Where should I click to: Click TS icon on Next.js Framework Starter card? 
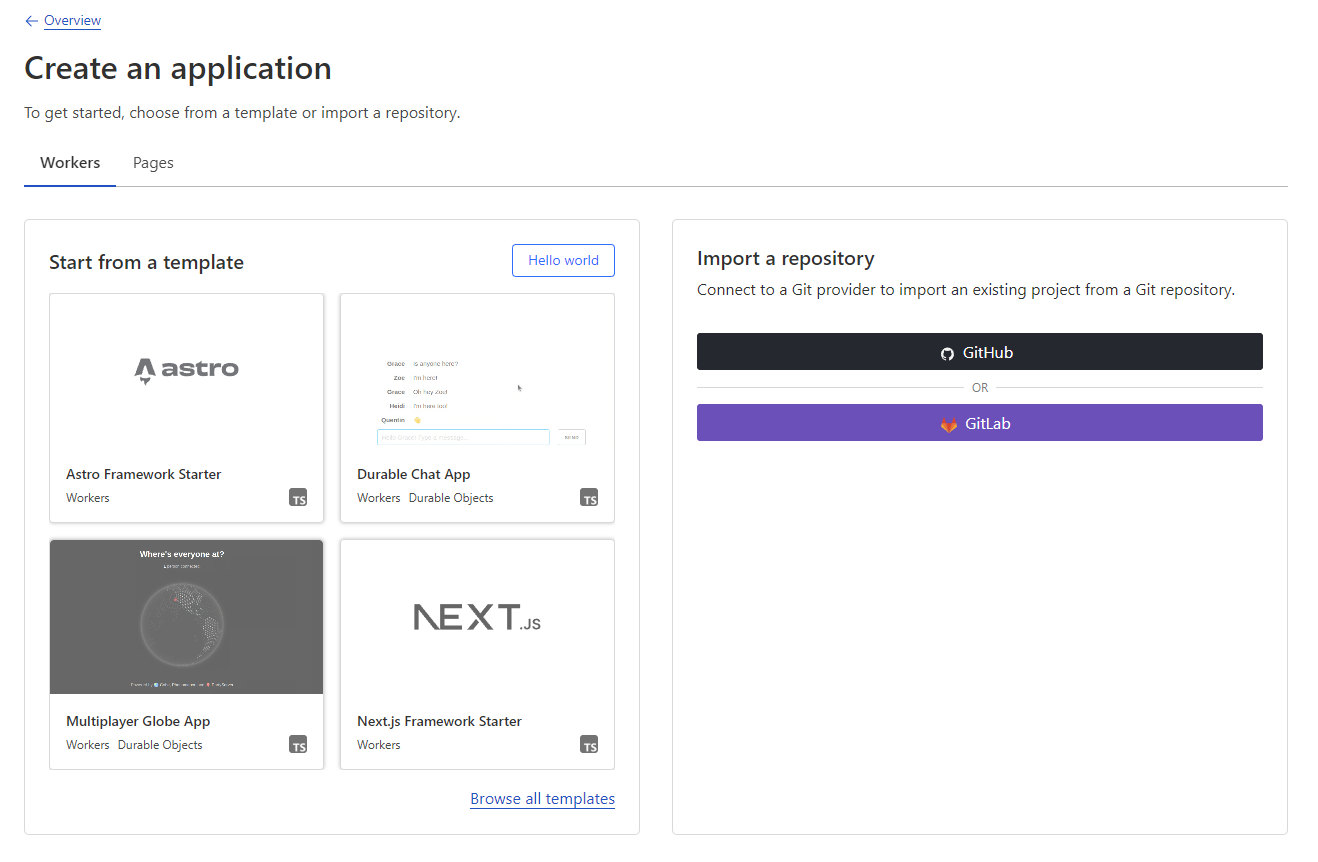point(589,744)
